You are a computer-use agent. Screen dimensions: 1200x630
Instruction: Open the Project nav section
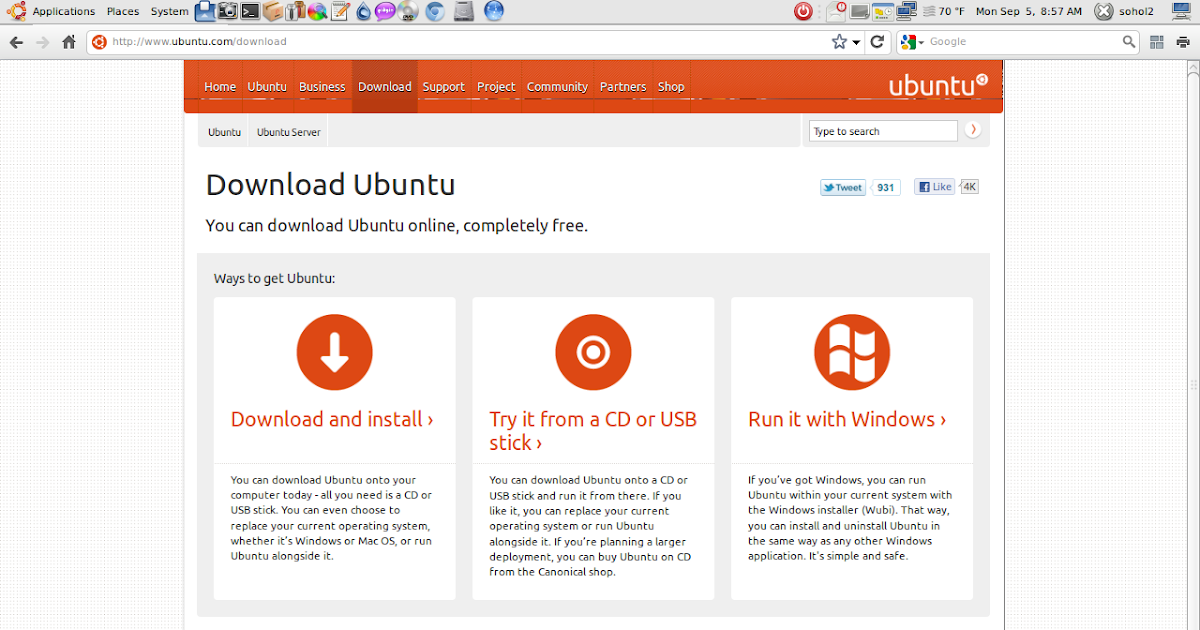tap(496, 87)
